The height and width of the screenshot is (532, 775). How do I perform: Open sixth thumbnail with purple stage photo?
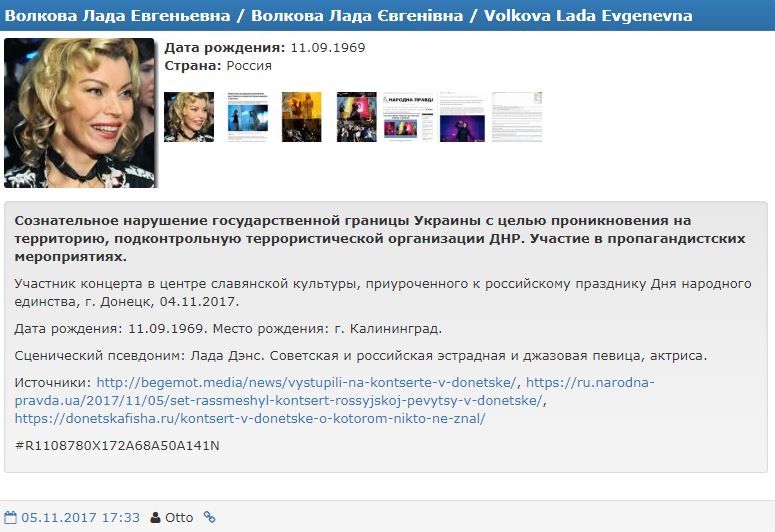[462, 117]
